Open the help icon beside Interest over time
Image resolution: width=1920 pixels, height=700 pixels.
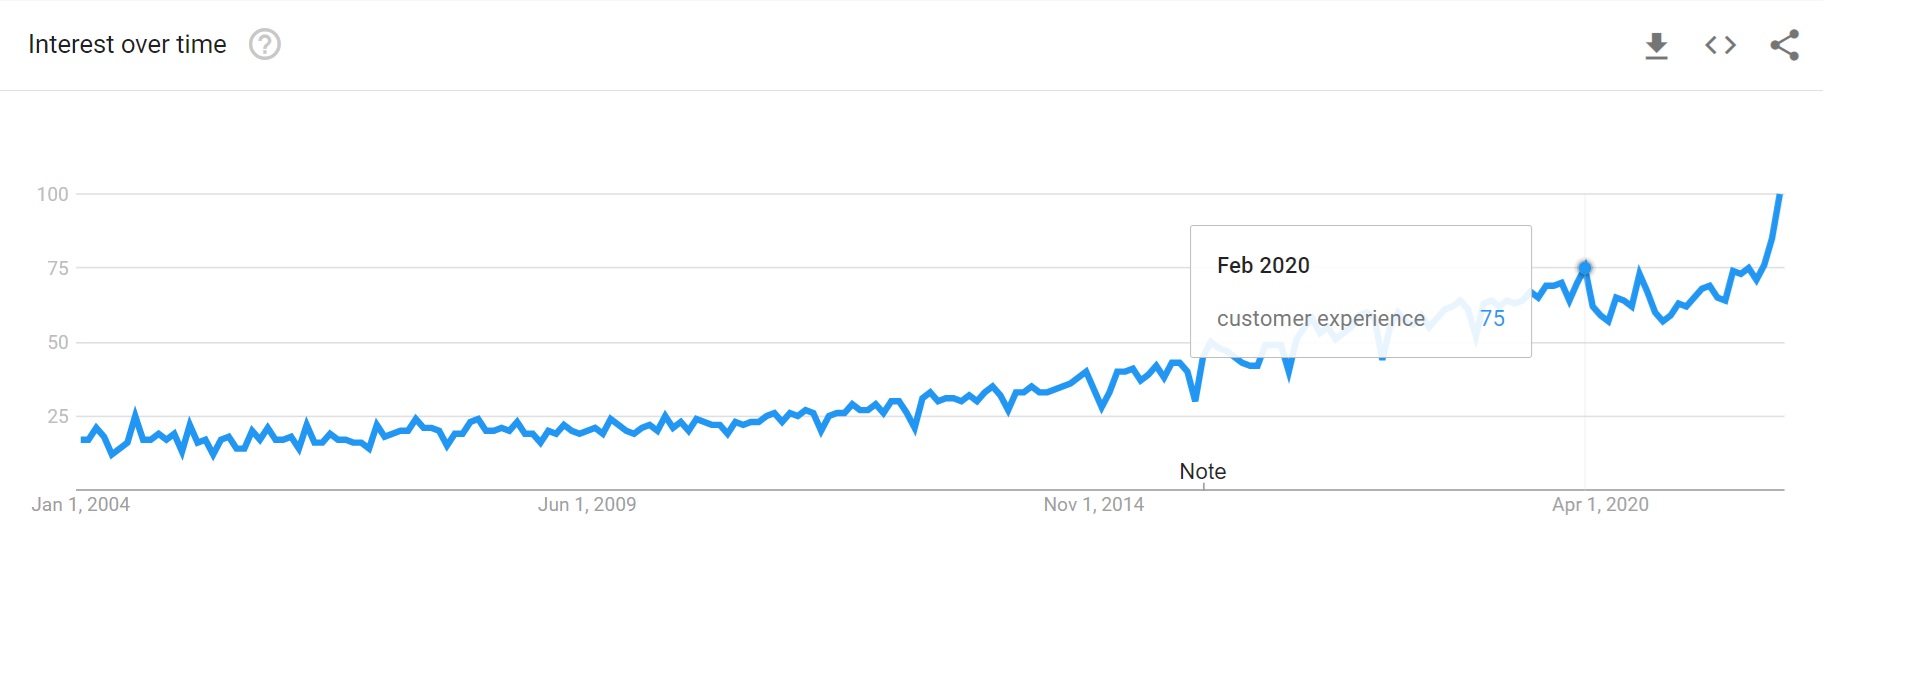265,45
